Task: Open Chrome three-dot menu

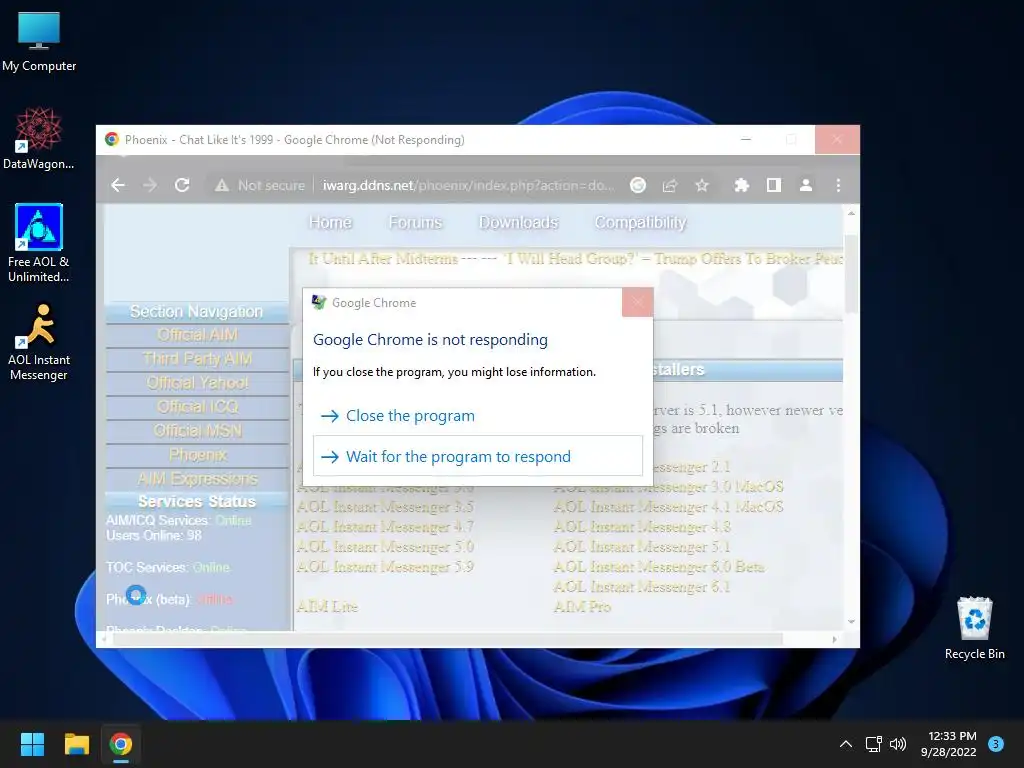Action: tap(839, 185)
